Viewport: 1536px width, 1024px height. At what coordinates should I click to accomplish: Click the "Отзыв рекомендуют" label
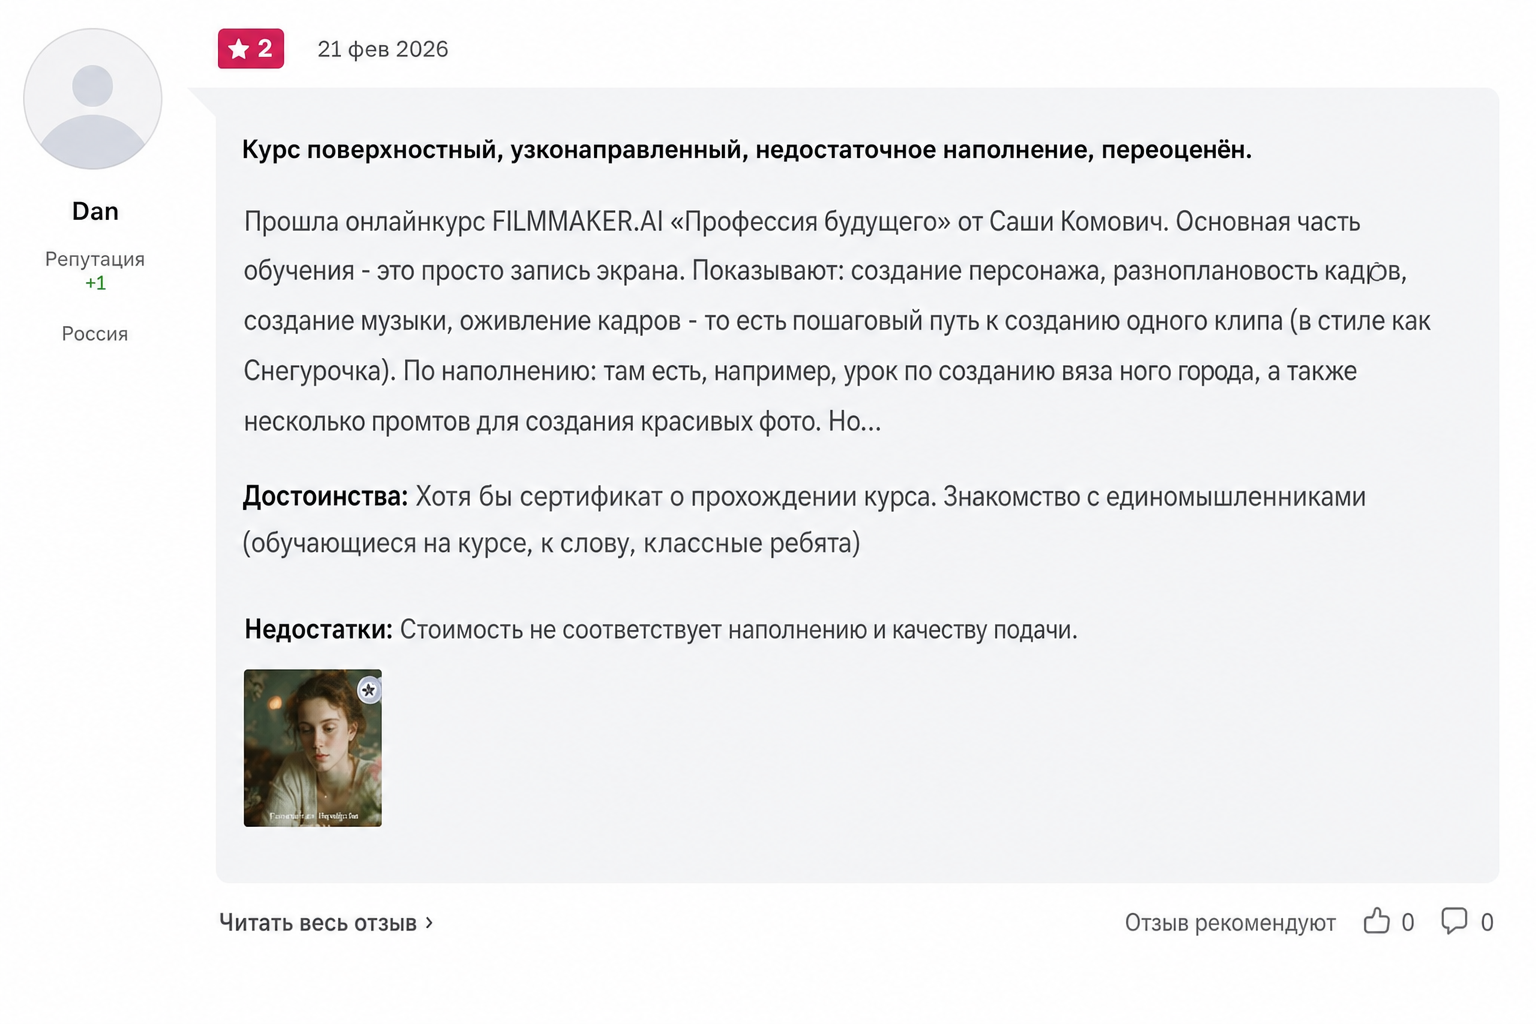1230,922
